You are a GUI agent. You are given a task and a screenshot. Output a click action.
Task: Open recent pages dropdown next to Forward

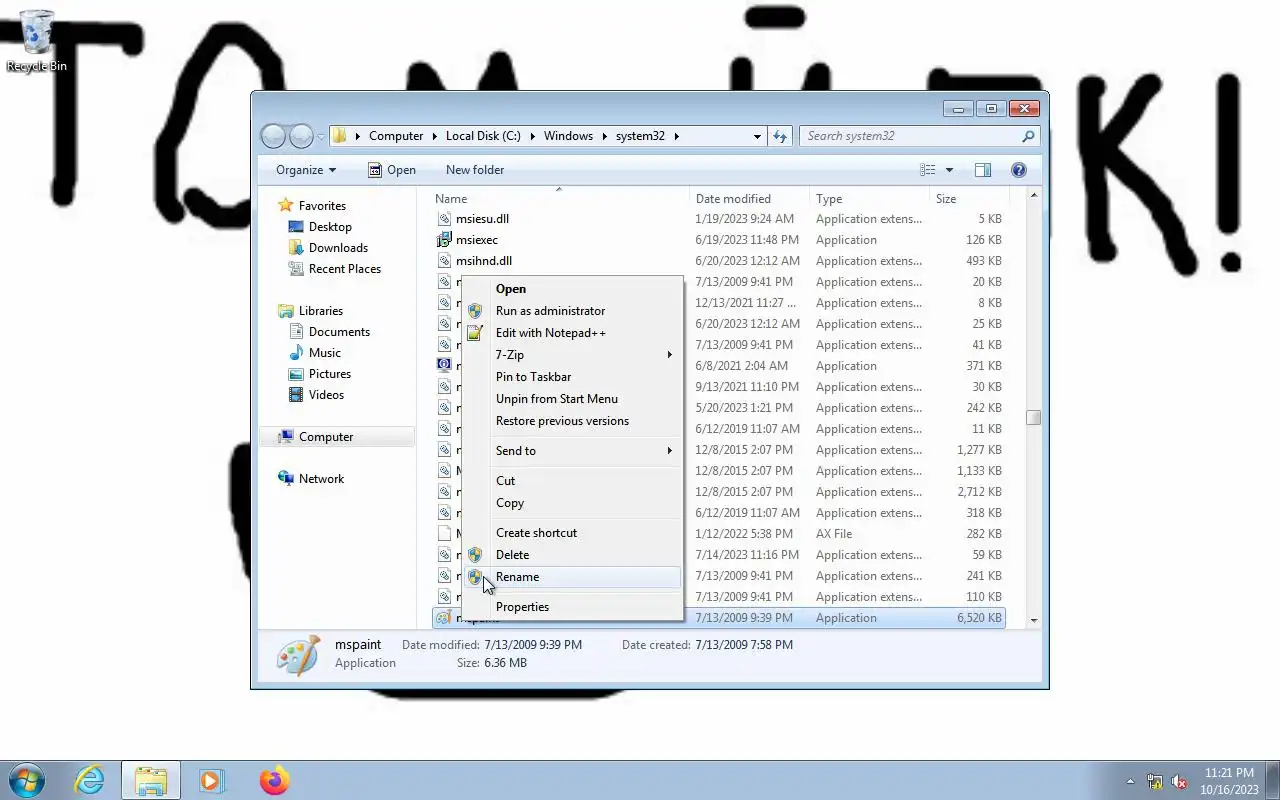pyautogui.click(x=321, y=136)
